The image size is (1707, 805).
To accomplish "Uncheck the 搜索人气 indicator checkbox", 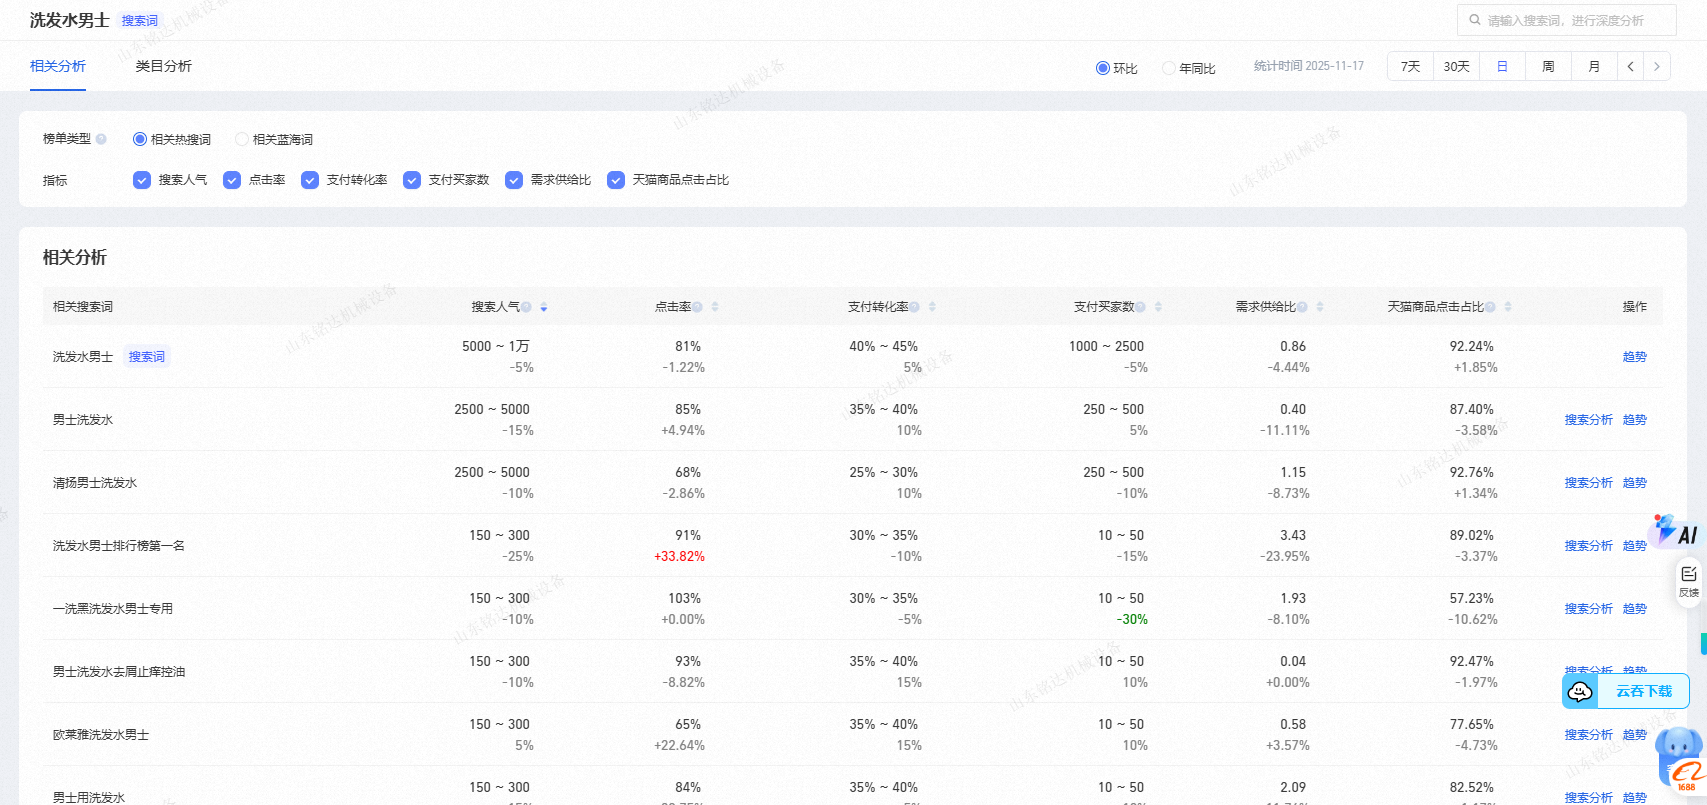I will click(x=142, y=180).
